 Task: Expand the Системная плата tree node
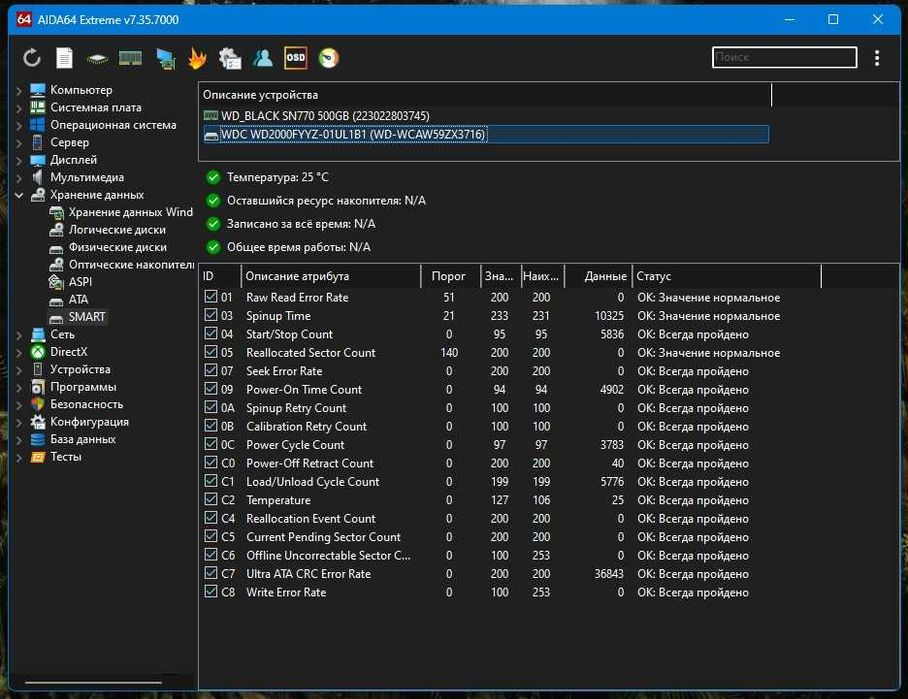[x=19, y=108]
